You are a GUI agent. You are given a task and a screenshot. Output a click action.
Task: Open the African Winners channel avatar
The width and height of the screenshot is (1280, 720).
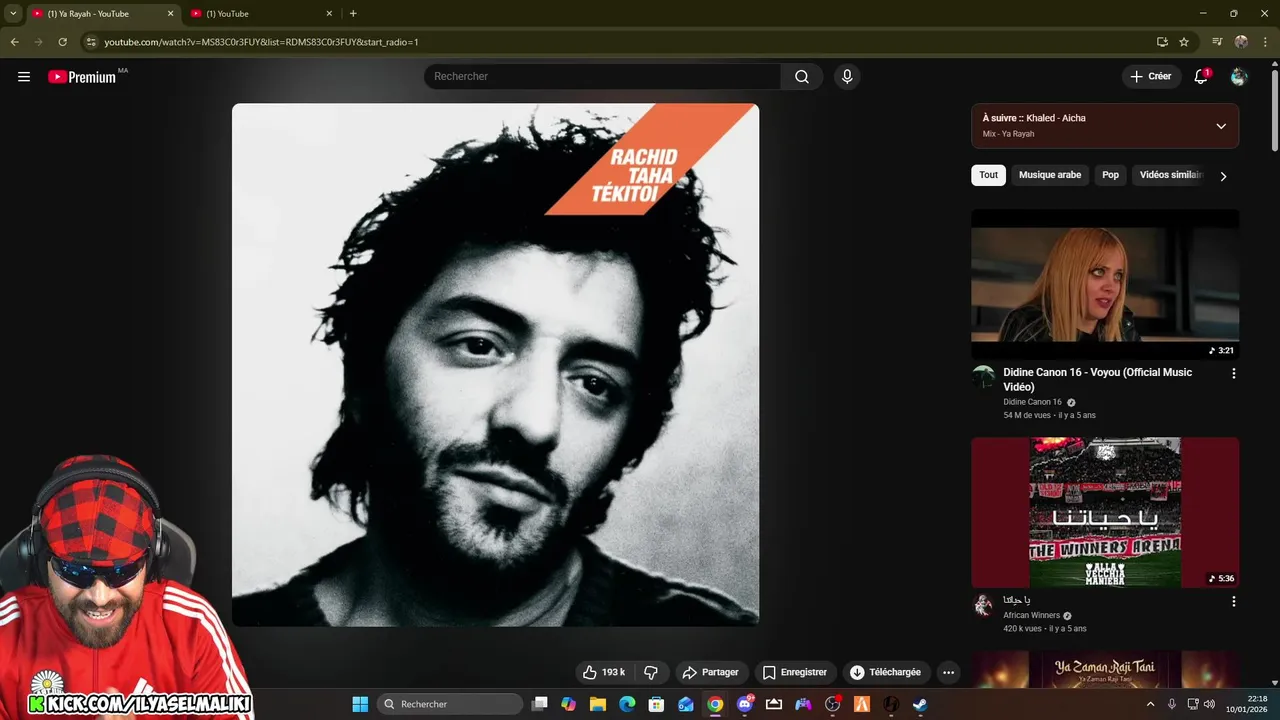coord(984,605)
